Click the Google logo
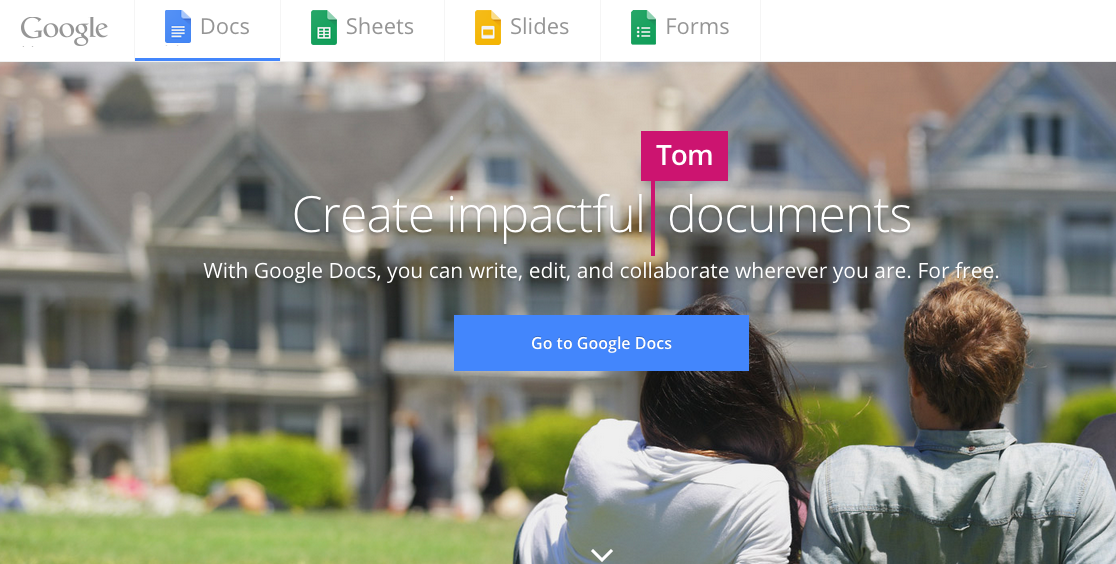1116x564 pixels. pos(64,30)
